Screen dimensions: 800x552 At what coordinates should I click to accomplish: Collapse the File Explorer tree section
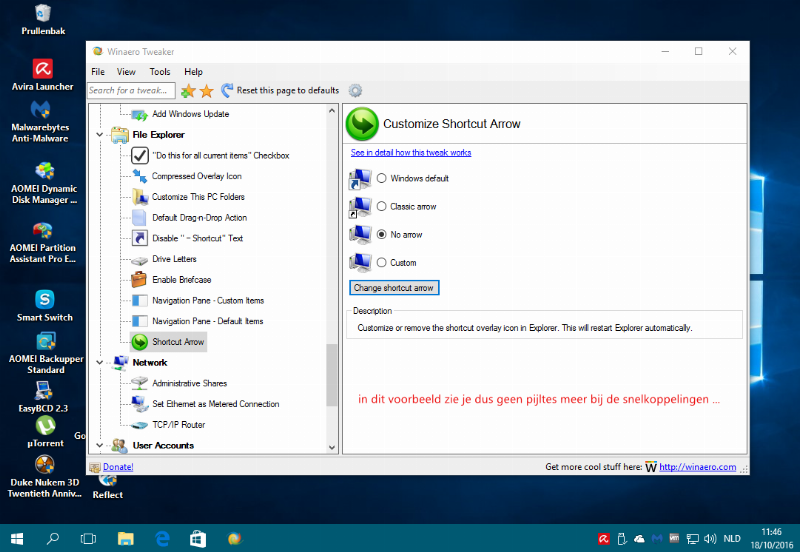99,134
